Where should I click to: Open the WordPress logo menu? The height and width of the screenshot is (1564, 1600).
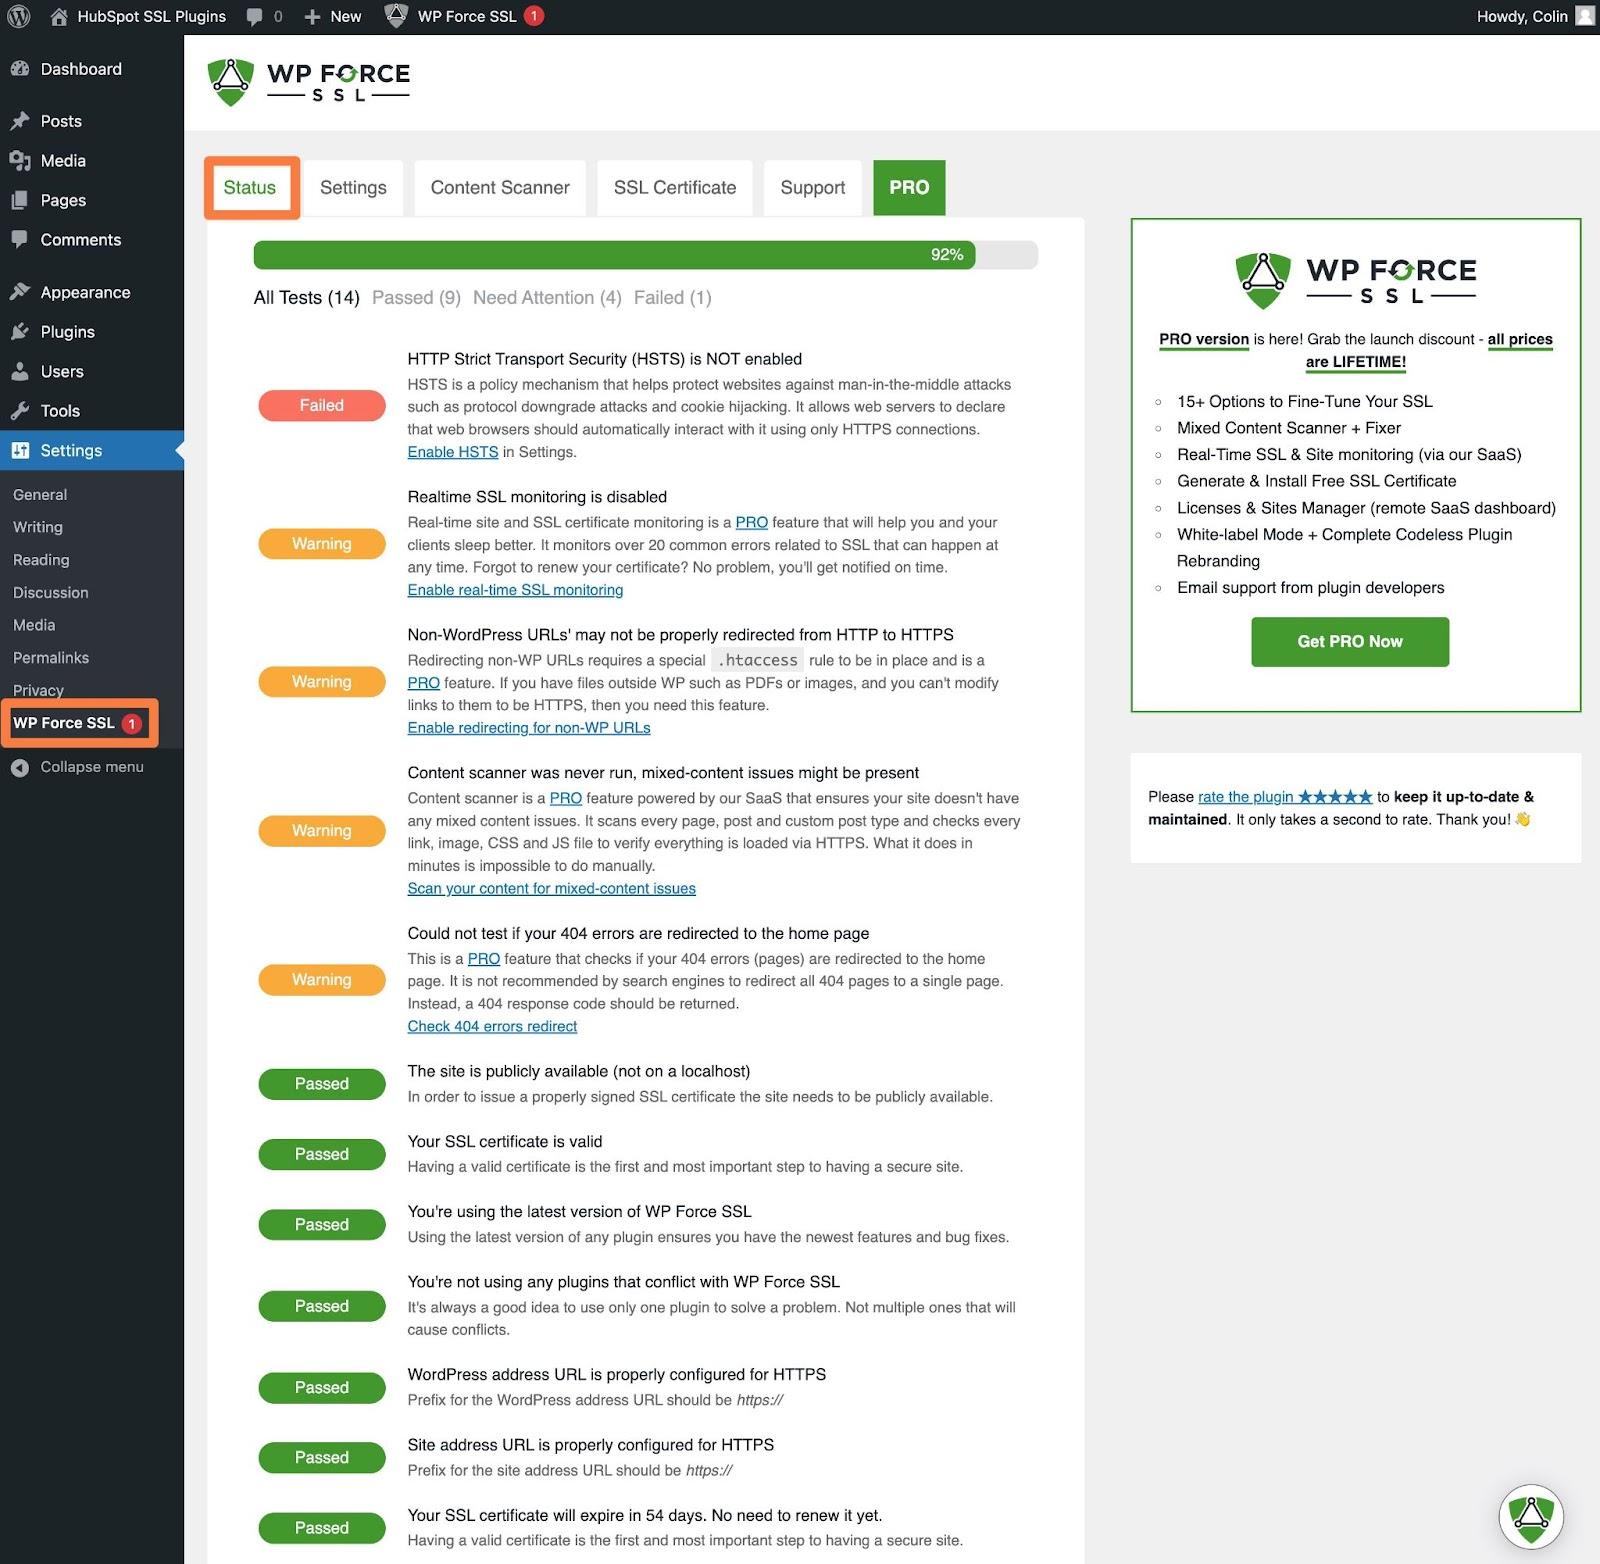click(18, 16)
